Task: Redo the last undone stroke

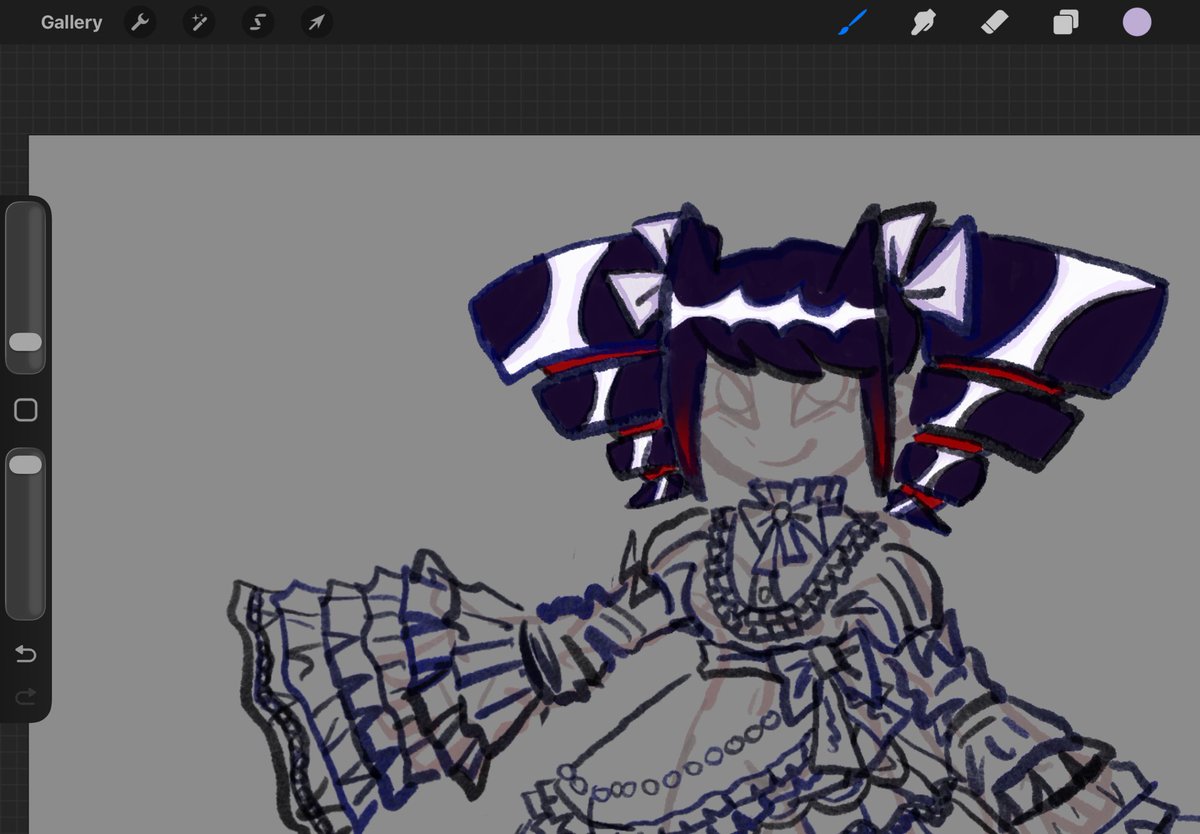Action: click(x=26, y=695)
